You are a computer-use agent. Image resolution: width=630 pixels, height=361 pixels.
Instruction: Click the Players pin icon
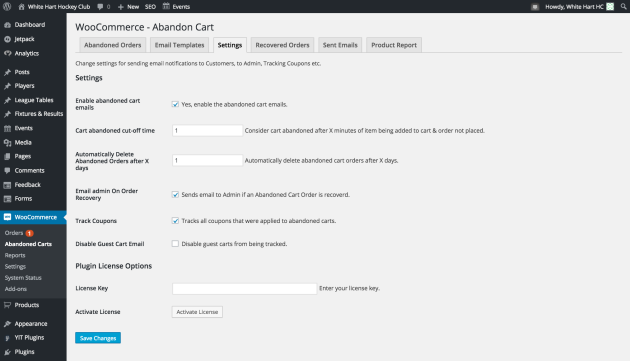click(x=7, y=86)
